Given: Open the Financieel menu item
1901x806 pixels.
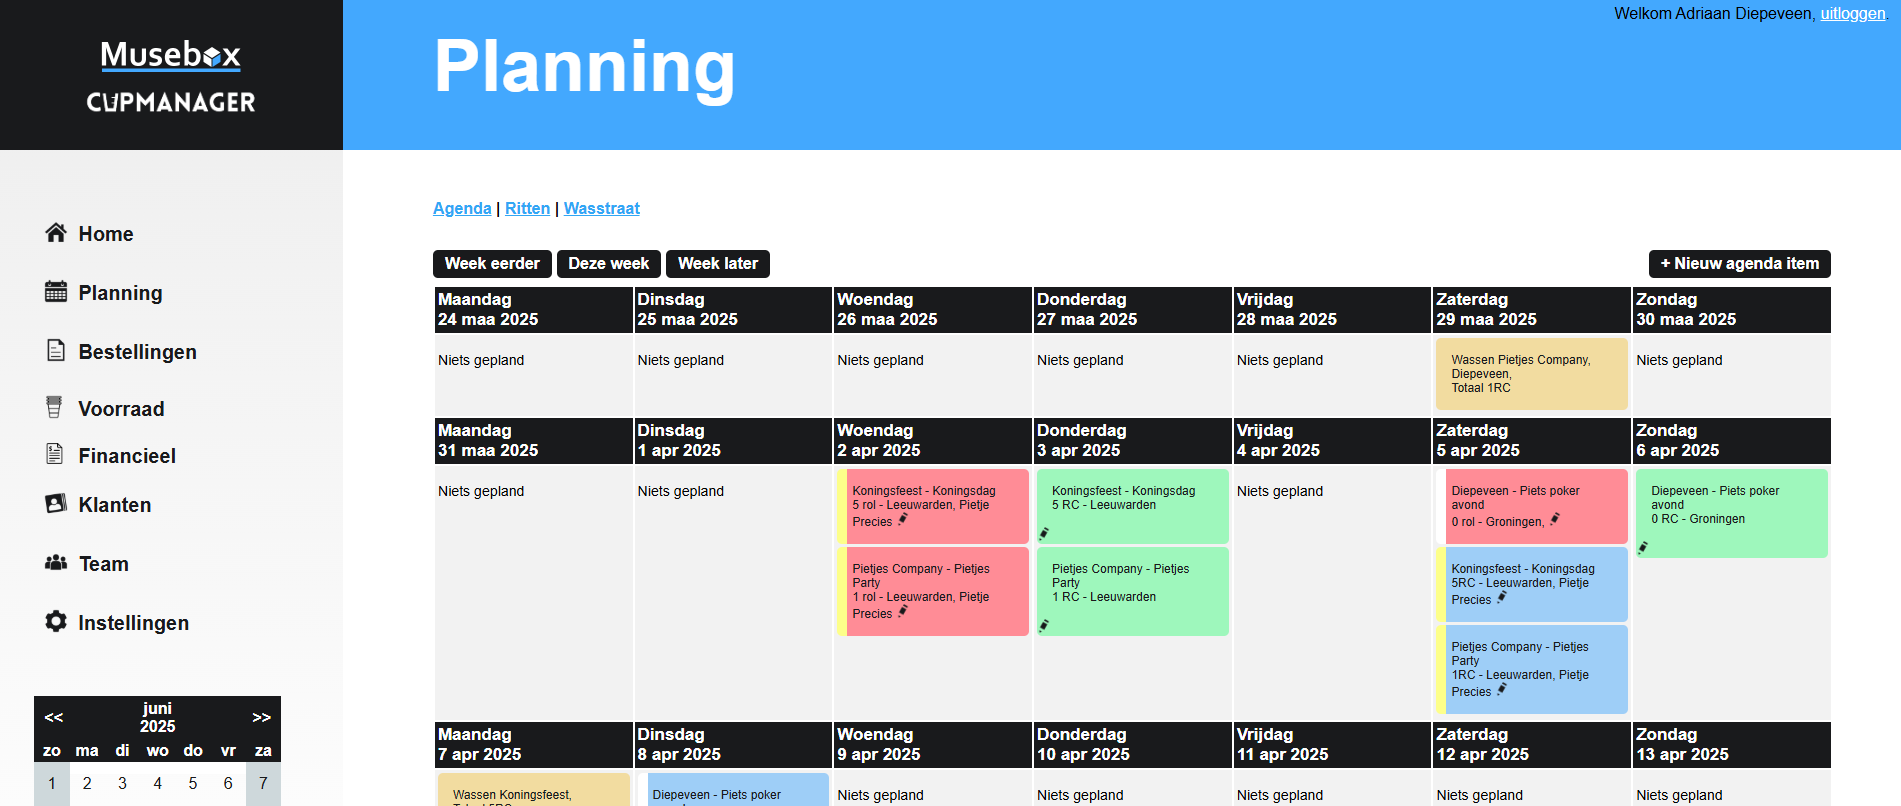Looking at the screenshot, I should [127, 456].
